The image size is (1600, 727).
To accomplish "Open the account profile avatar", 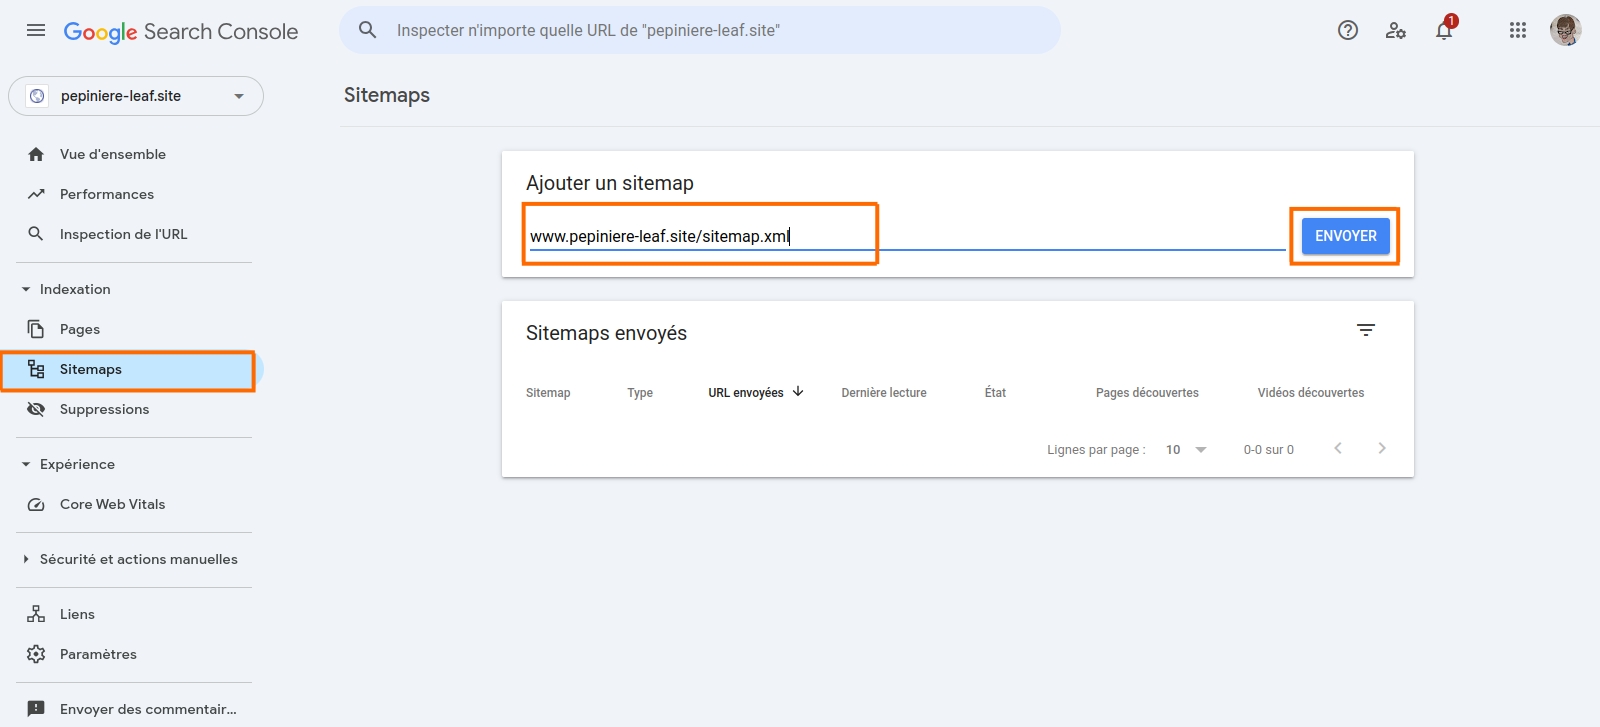I will click(x=1566, y=30).
